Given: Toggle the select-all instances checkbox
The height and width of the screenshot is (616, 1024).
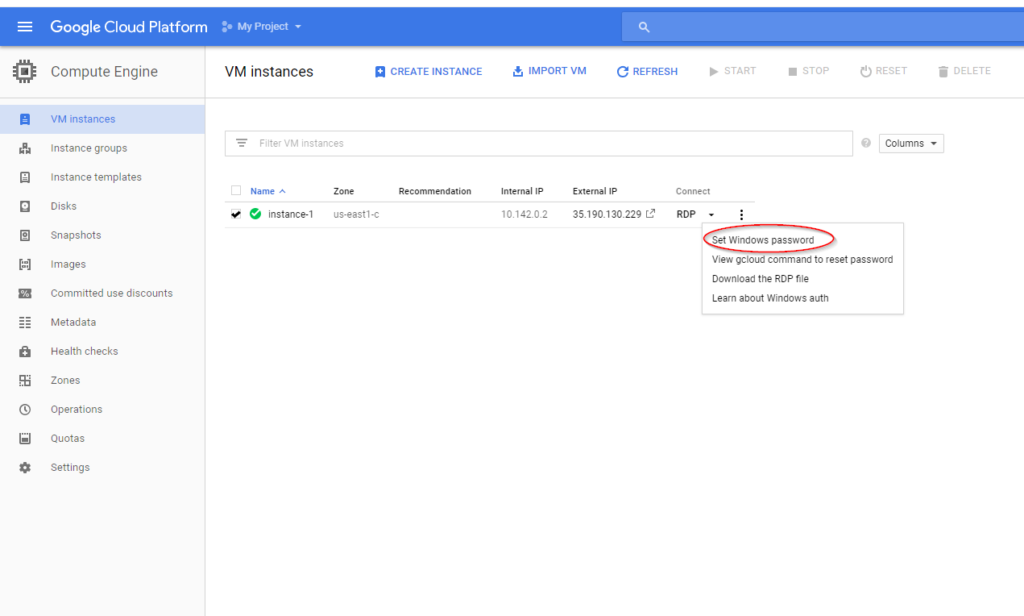Looking at the screenshot, I should click(x=236, y=191).
